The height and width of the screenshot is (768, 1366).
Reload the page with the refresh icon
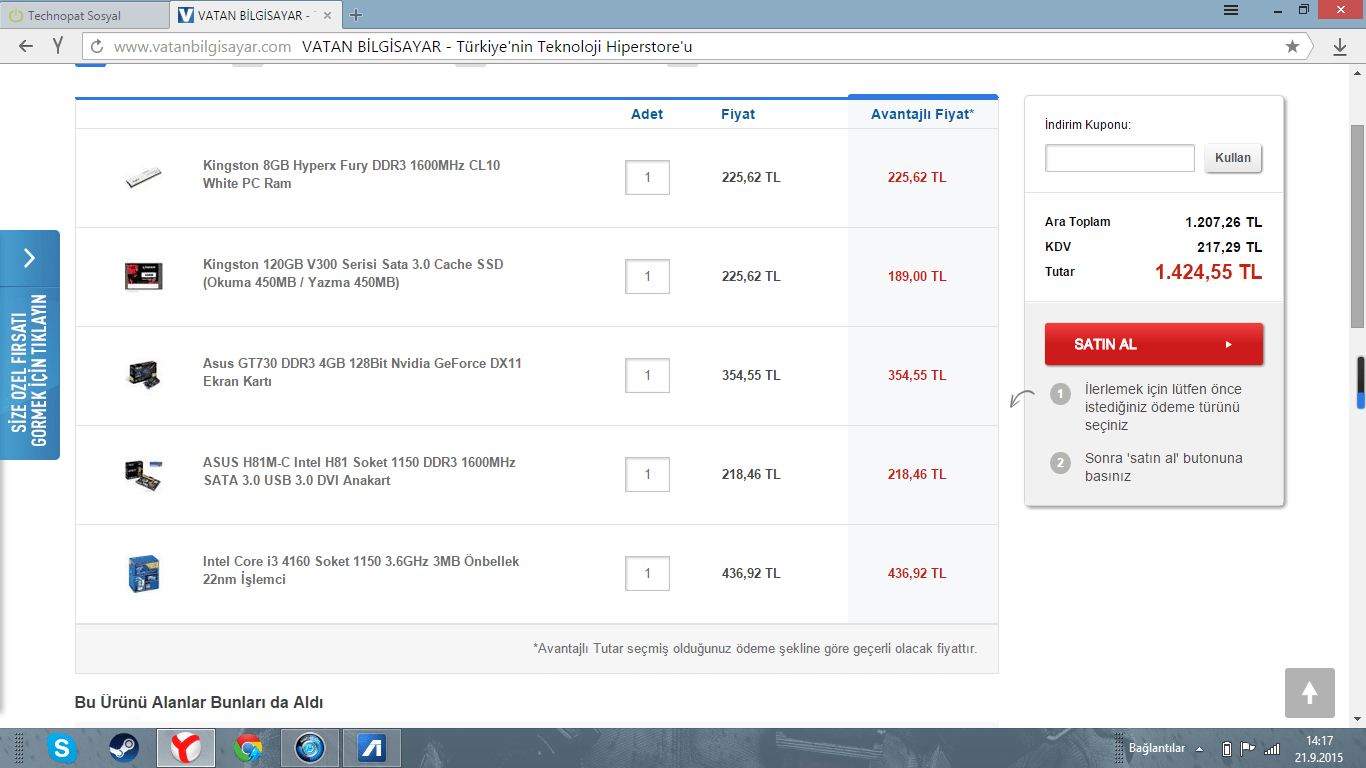click(97, 46)
